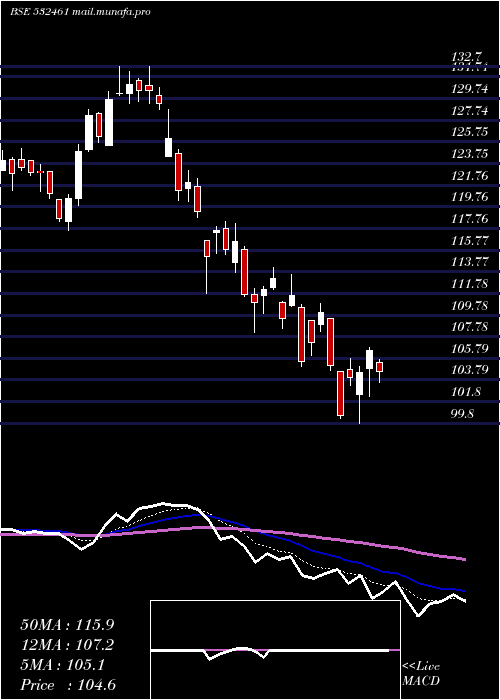Select the 123.75 price axis label

click(x=469, y=154)
